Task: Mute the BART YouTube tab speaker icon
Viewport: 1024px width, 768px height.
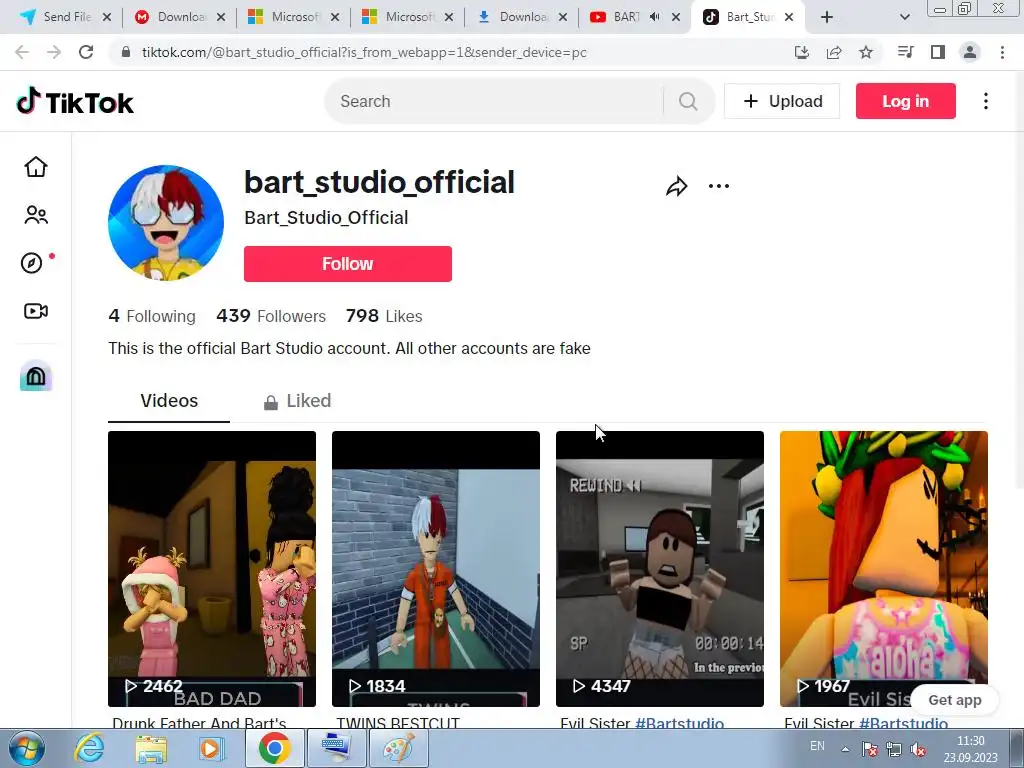Action: click(x=654, y=17)
